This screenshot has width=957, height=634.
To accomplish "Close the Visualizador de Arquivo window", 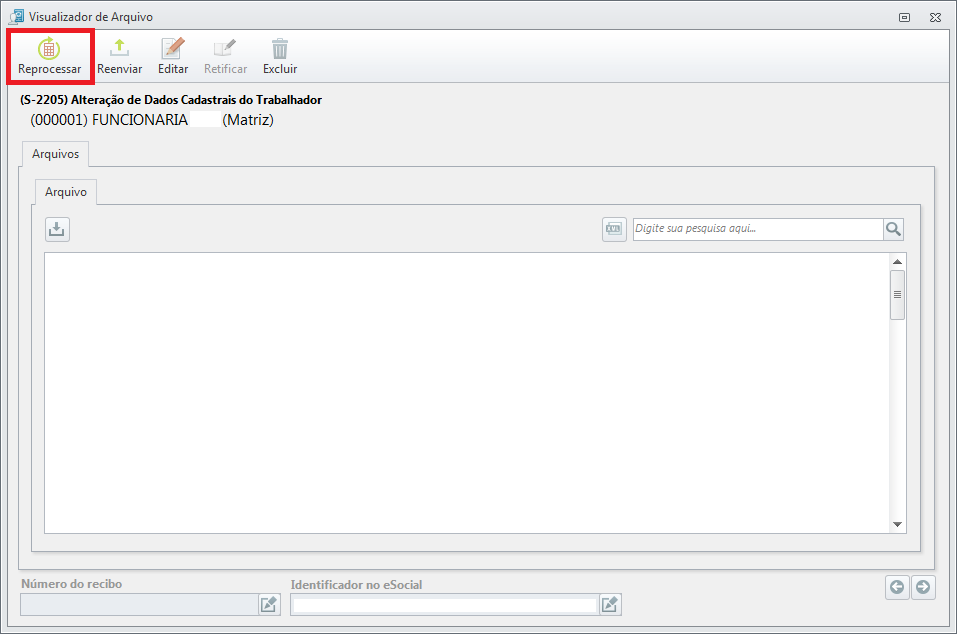I will tap(935, 17).
